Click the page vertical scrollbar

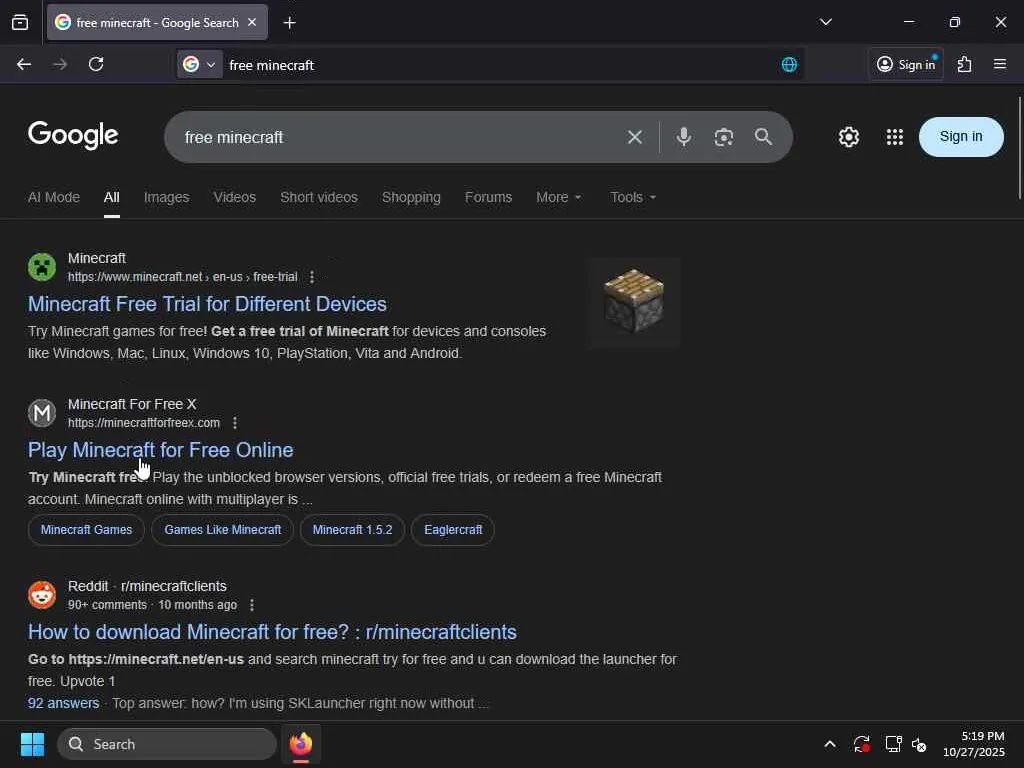coord(1019,148)
